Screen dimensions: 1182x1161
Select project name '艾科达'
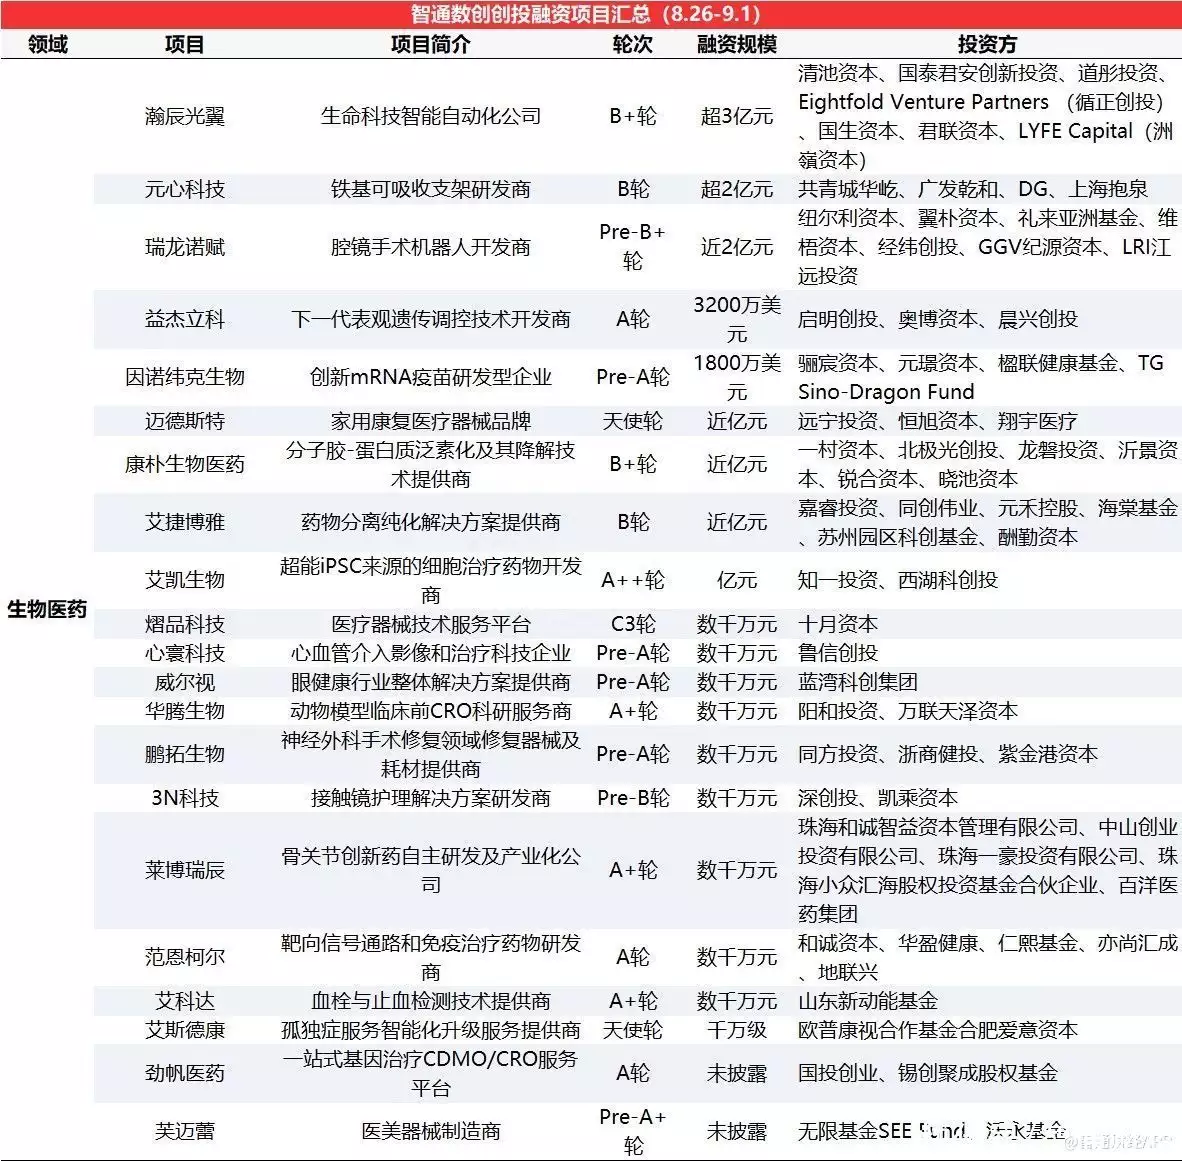(x=185, y=1001)
